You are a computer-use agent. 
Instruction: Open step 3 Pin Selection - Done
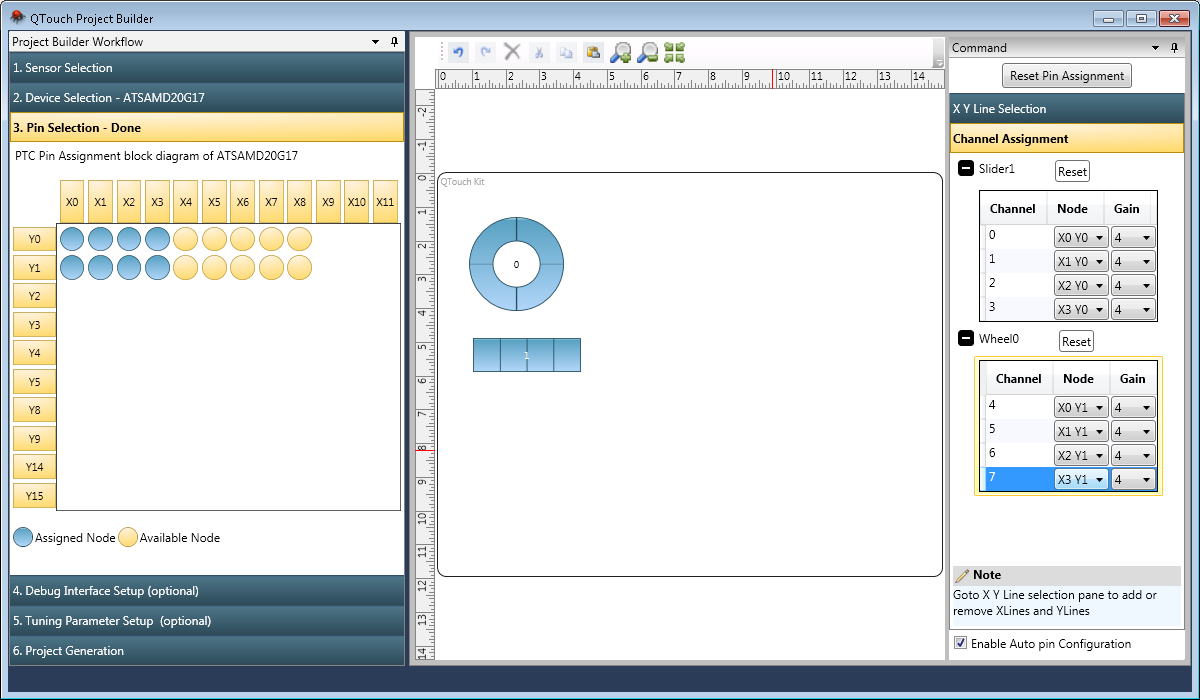tap(206, 128)
